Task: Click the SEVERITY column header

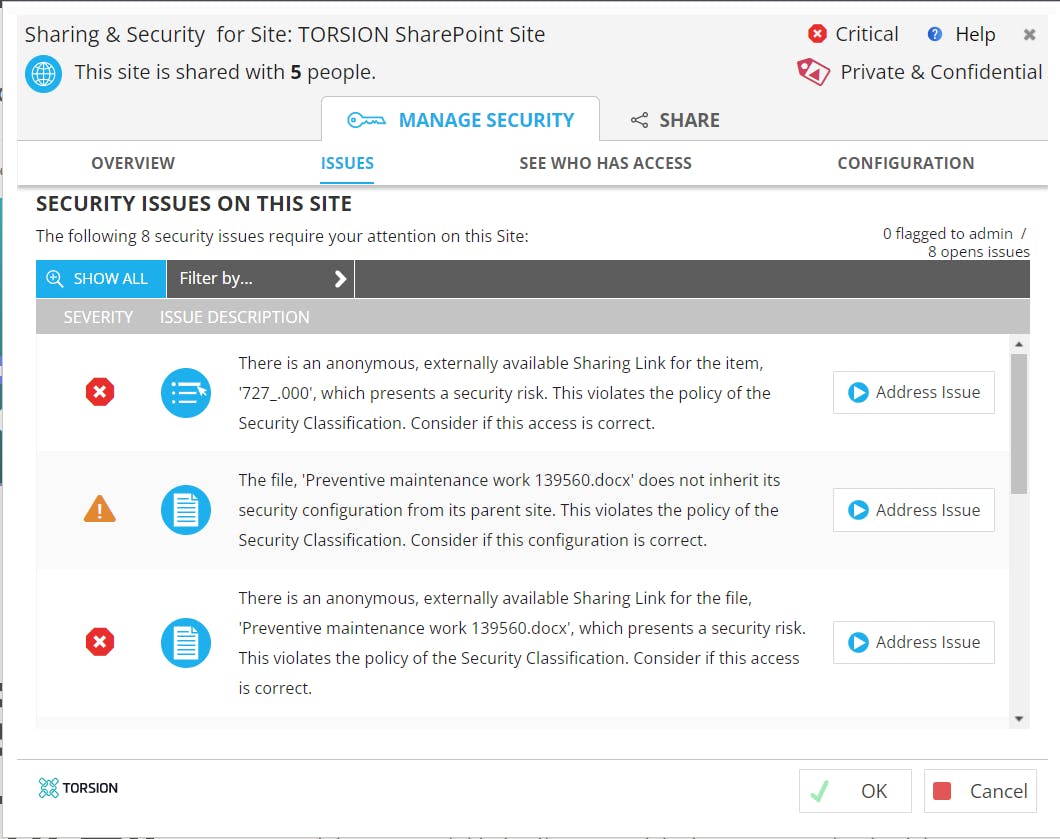Action: [98, 317]
